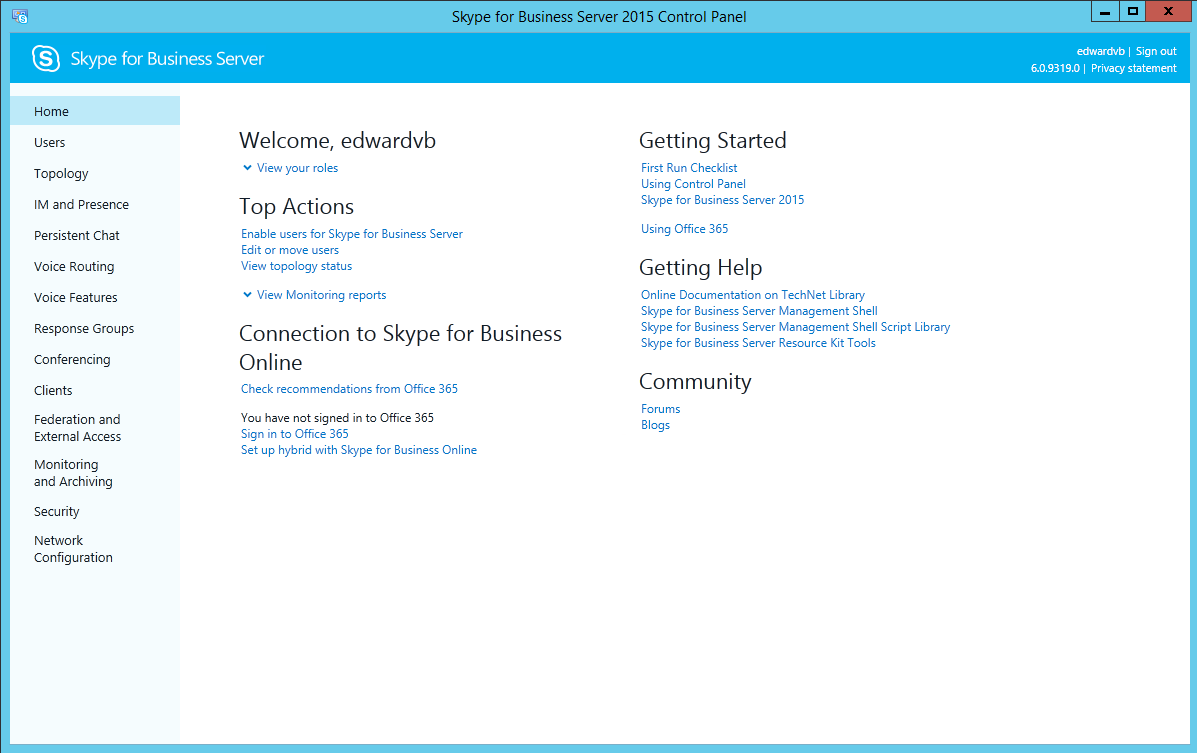The height and width of the screenshot is (753, 1197).
Task: Go to the Clients section
Action: (53, 391)
